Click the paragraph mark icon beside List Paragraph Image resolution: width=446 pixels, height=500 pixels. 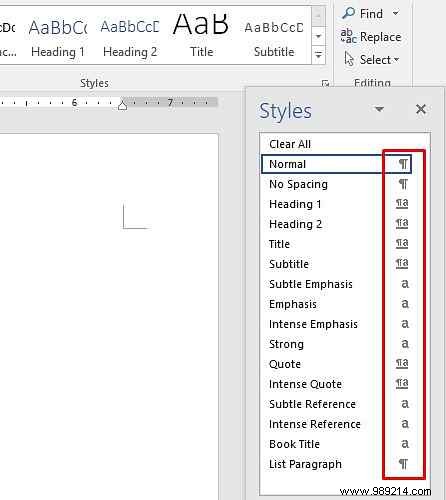(403, 464)
